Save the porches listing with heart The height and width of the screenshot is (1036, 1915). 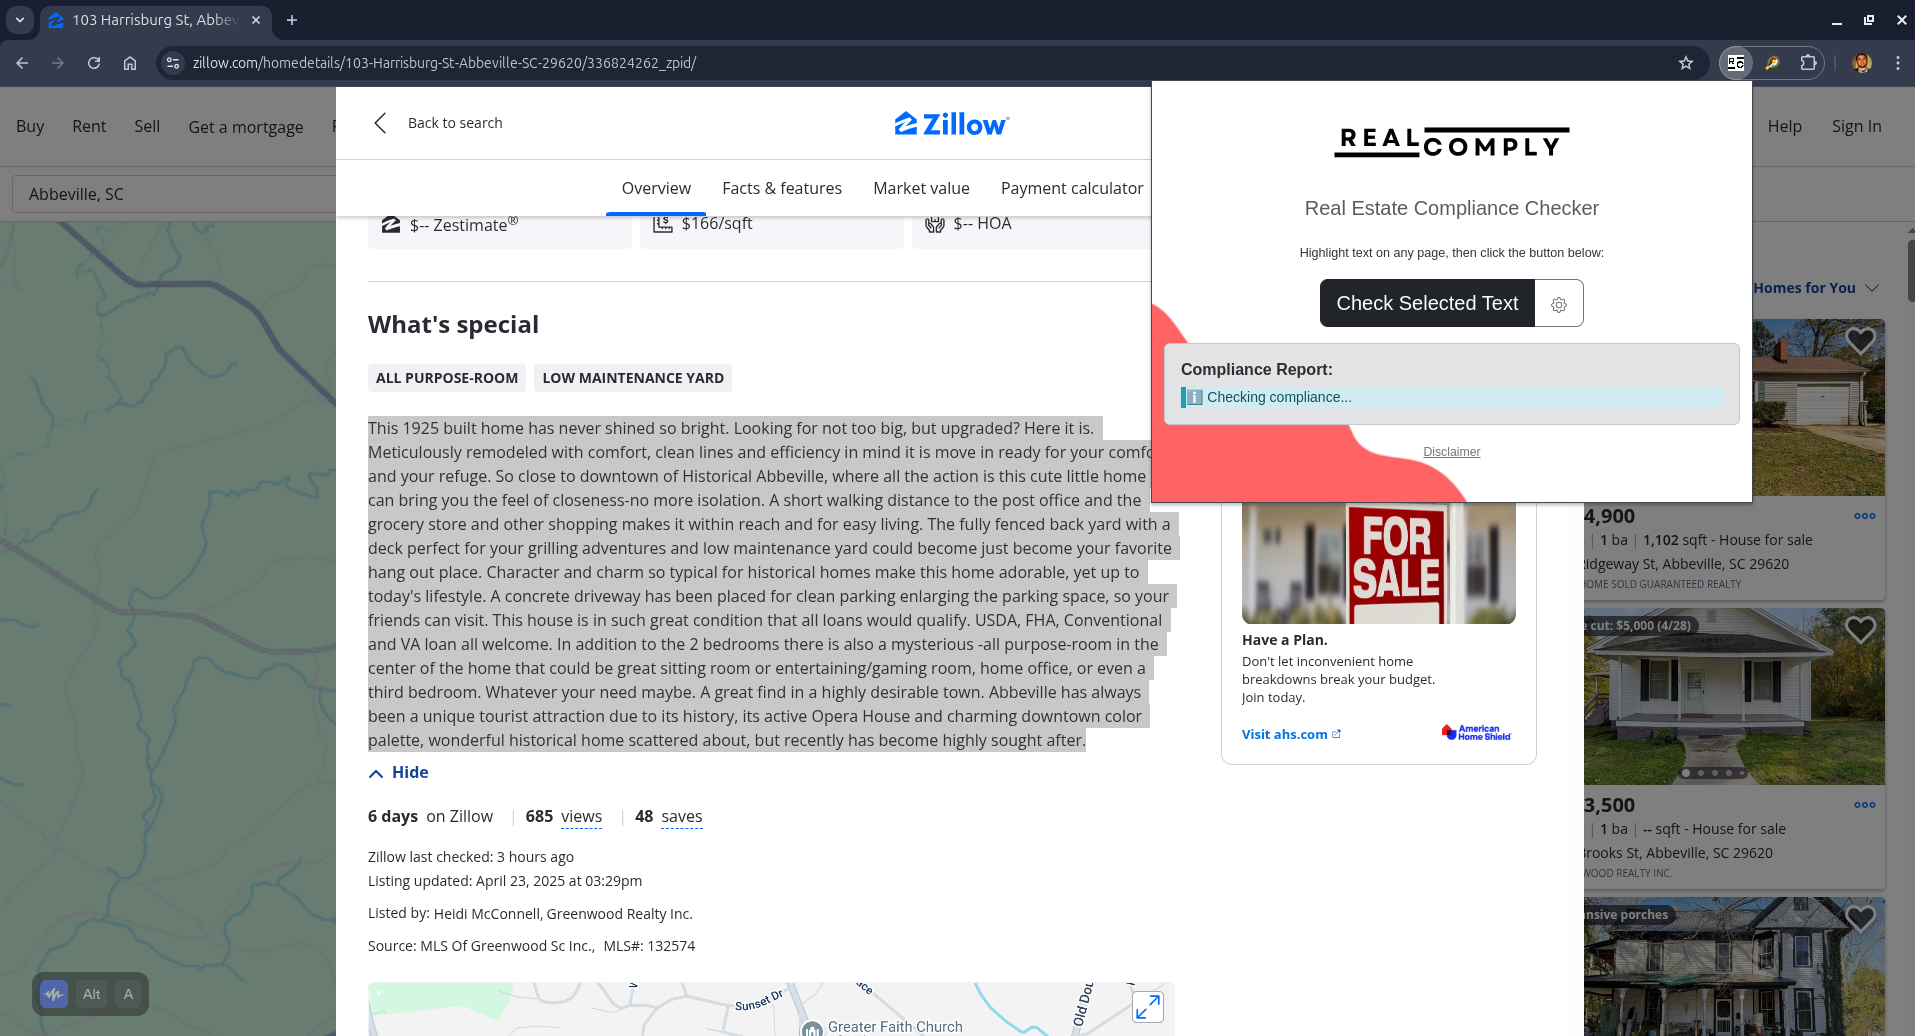point(1860,918)
